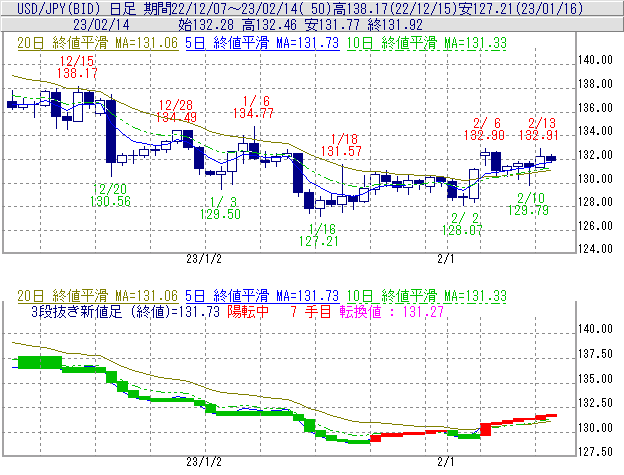Screen dimensions: 624x475
Task: Click the 12/20 130.56 trough label
Action: 110,195
